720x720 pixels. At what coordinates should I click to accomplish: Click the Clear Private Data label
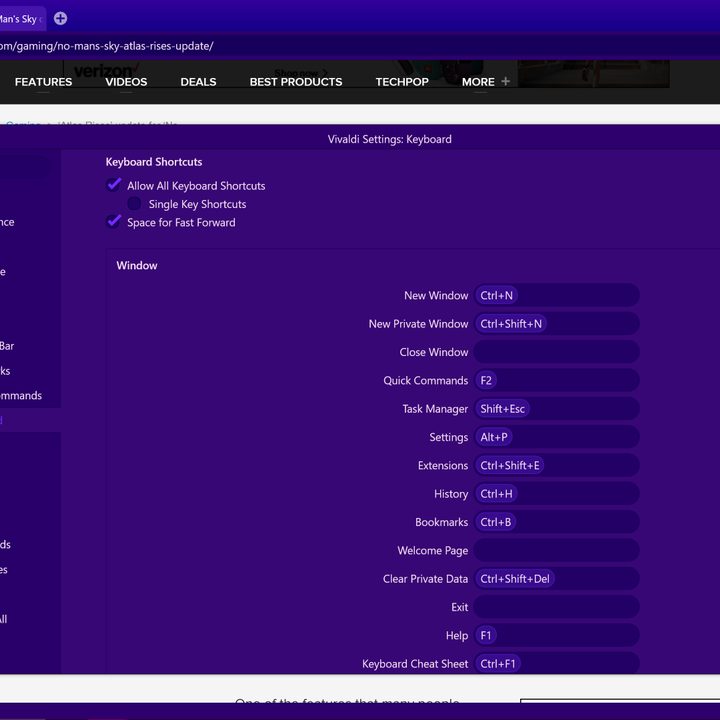[425, 579]
